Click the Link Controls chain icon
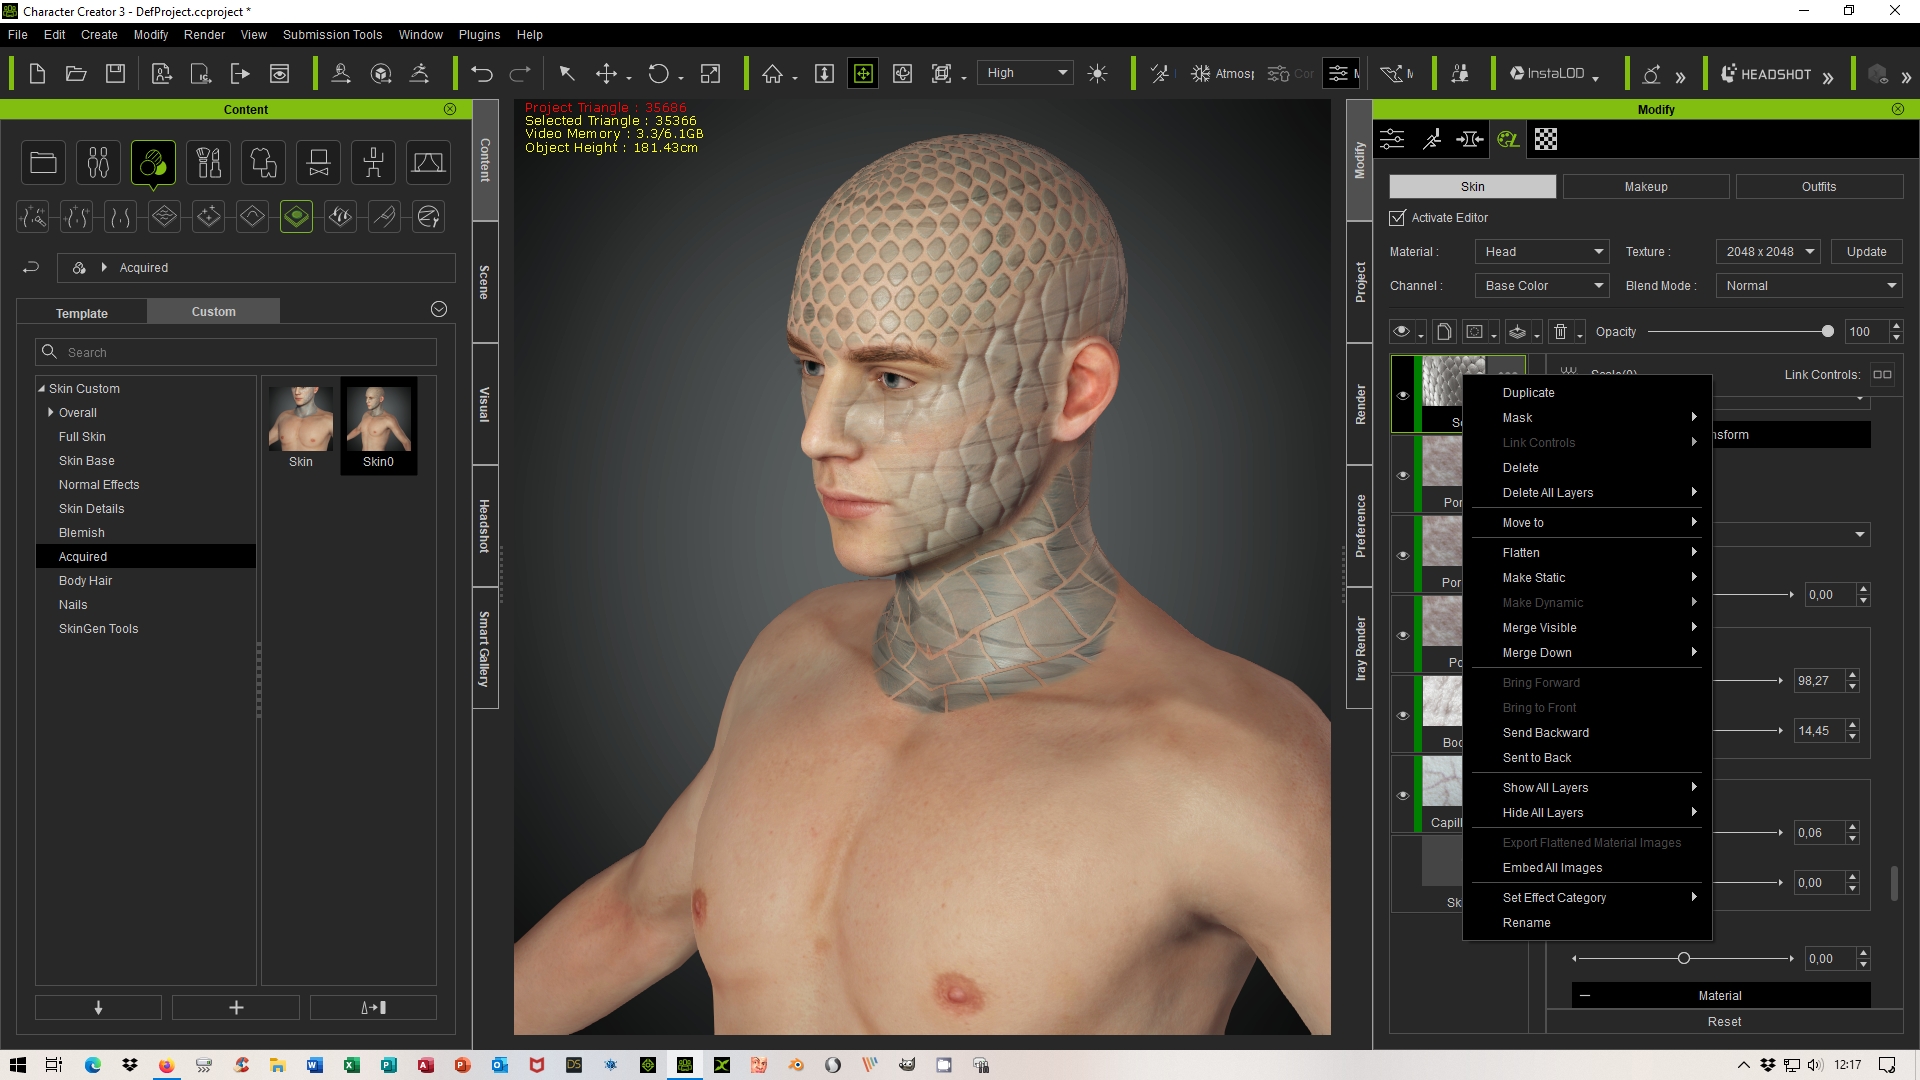Viewport: 1920px width, 1080px height. click(1882, 375)
